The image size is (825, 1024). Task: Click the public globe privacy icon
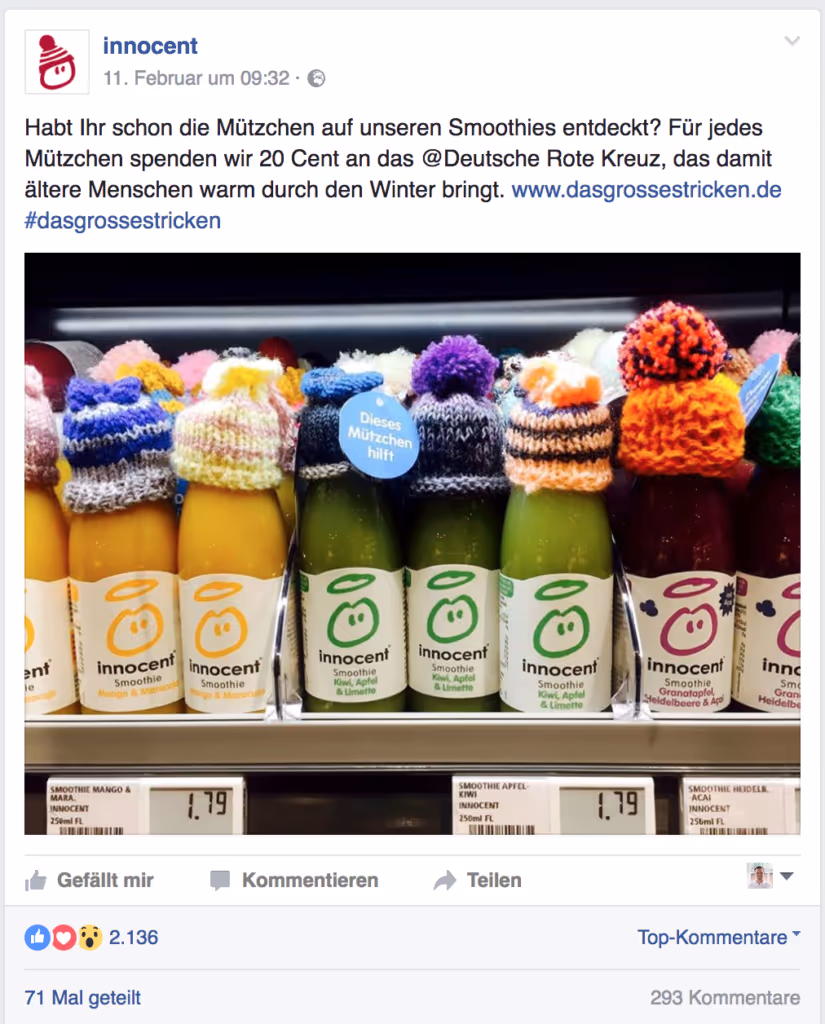317,78
